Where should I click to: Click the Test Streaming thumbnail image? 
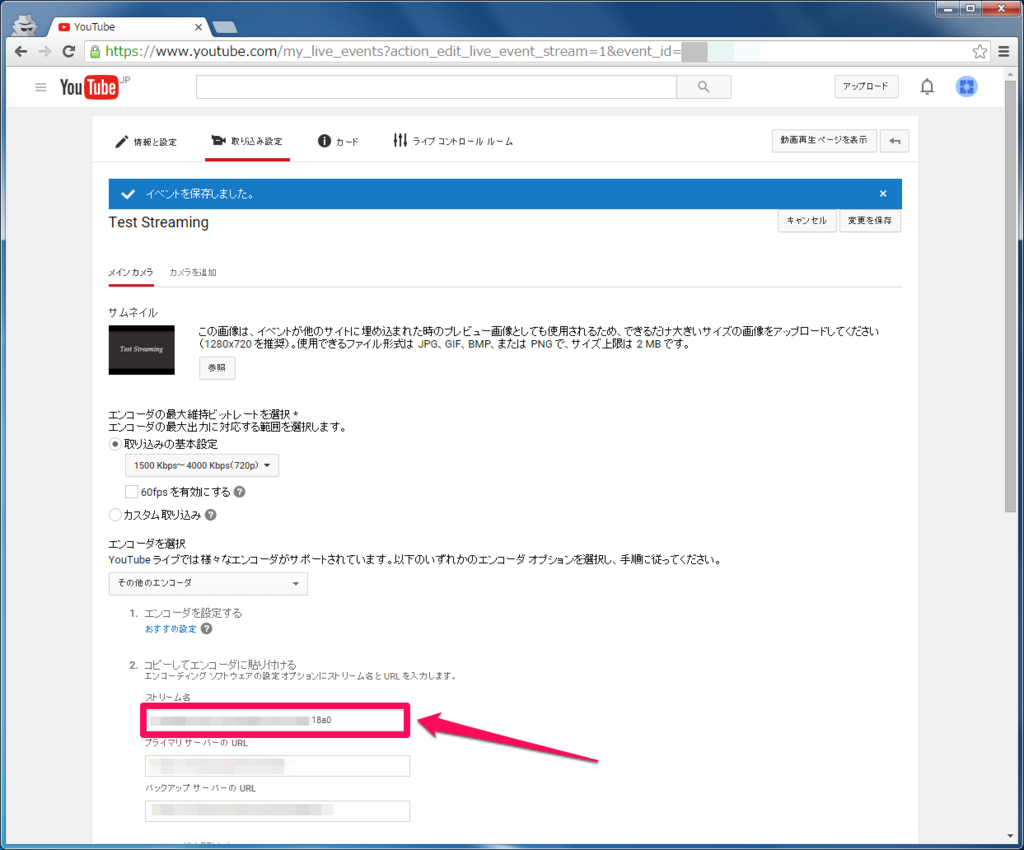pyautogui.click(x=142, y=349)
